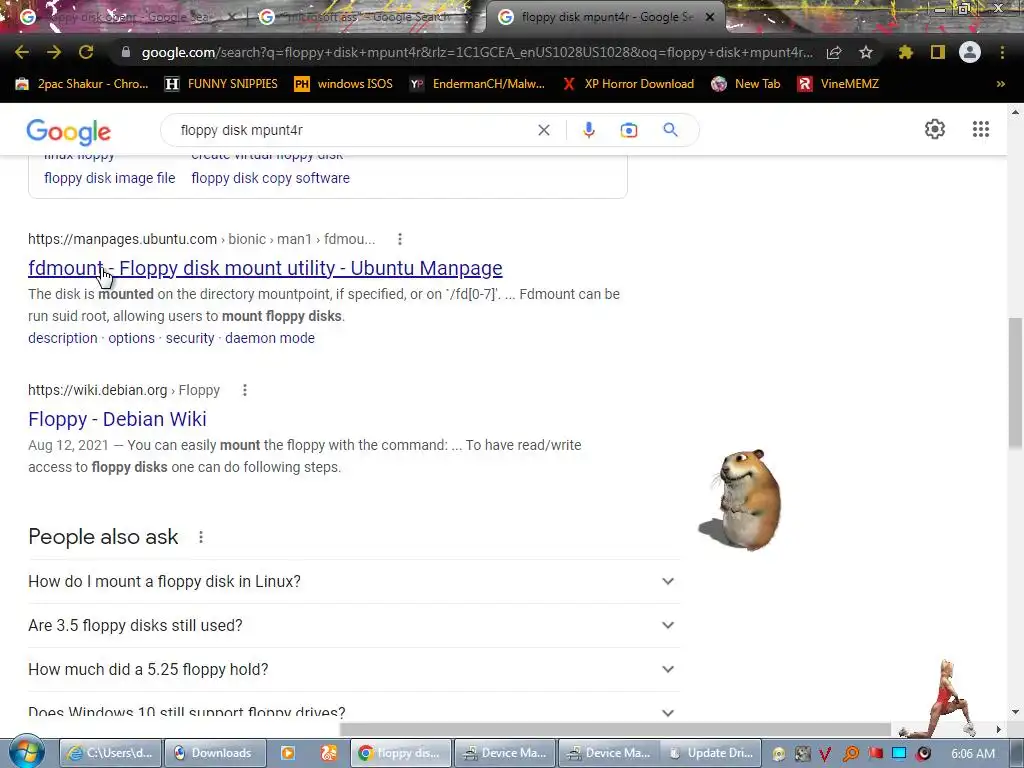Viewport: 1024px width, 768px height.
Task: Open the 'EndermanCH/Malw...' bookmark
Action: coord(477,84)
